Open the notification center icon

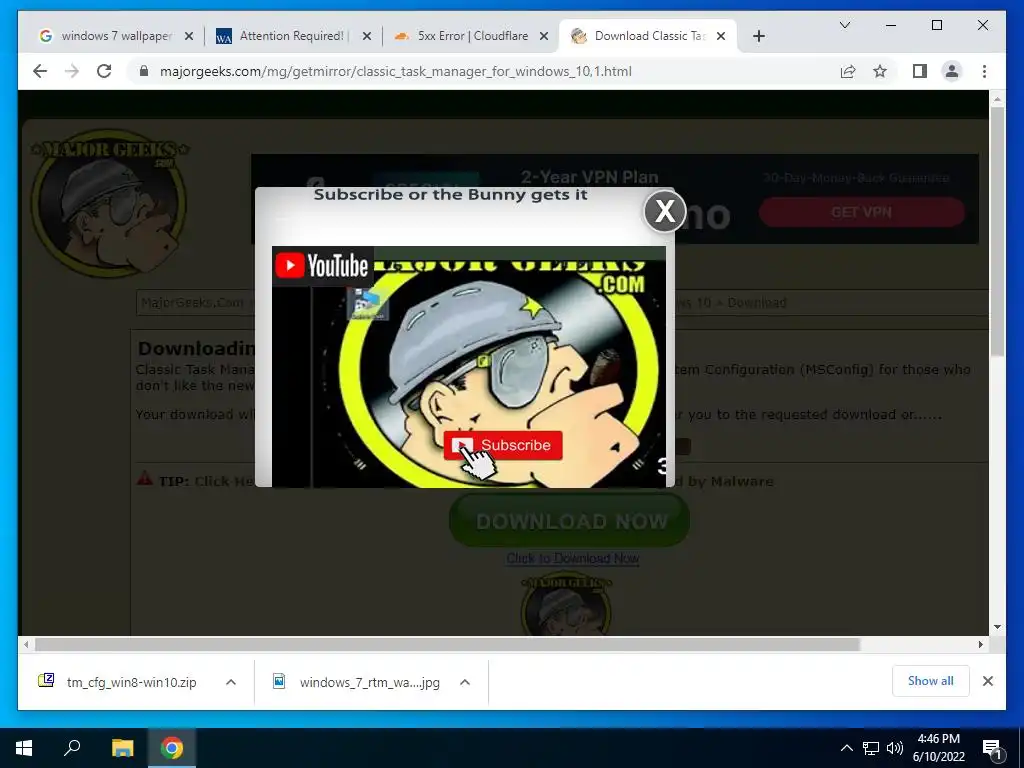tap(993, 749)
